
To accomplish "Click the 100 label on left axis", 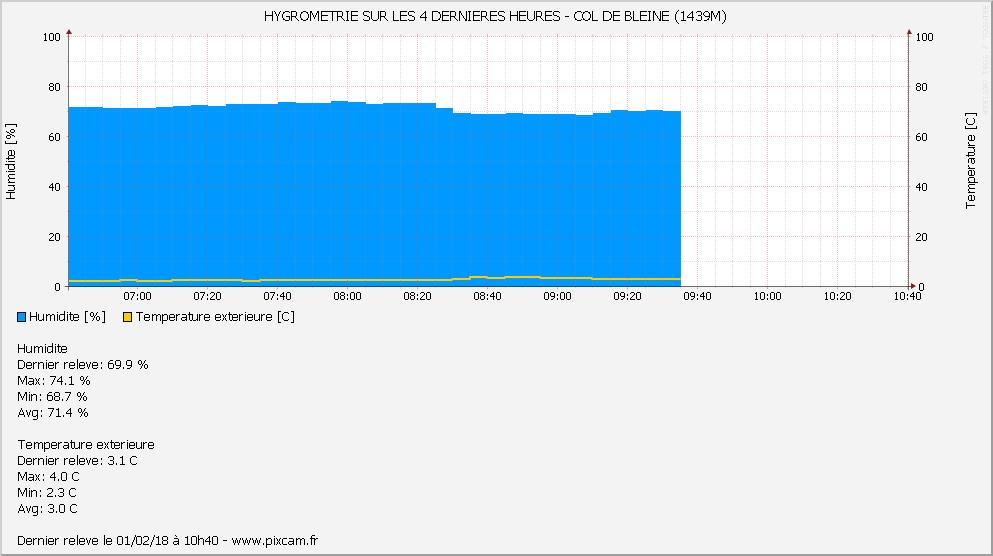I will (52, 37).
